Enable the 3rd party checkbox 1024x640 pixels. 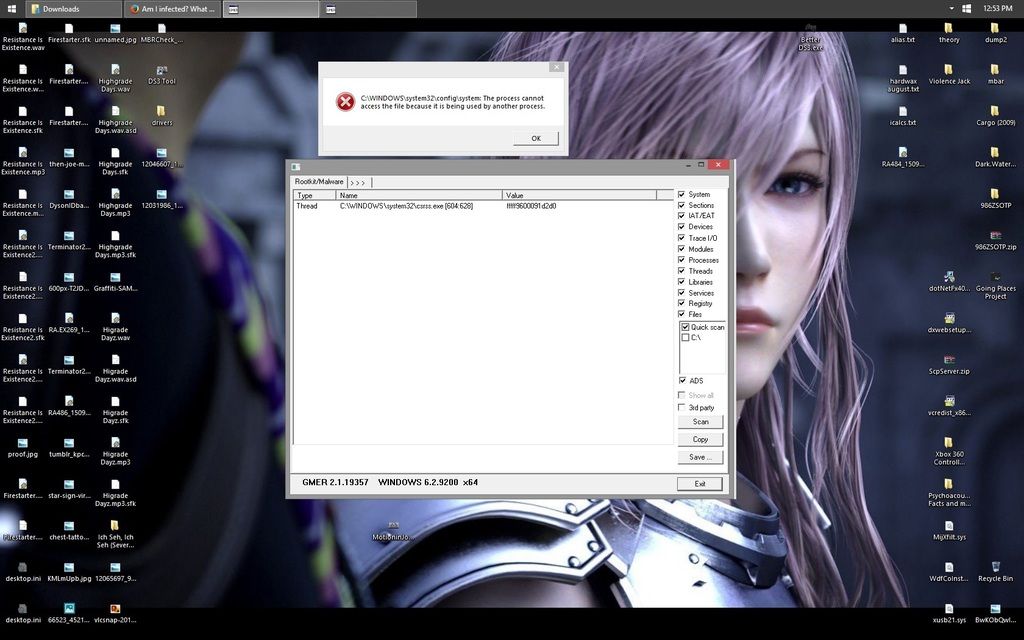click(682, 408)
